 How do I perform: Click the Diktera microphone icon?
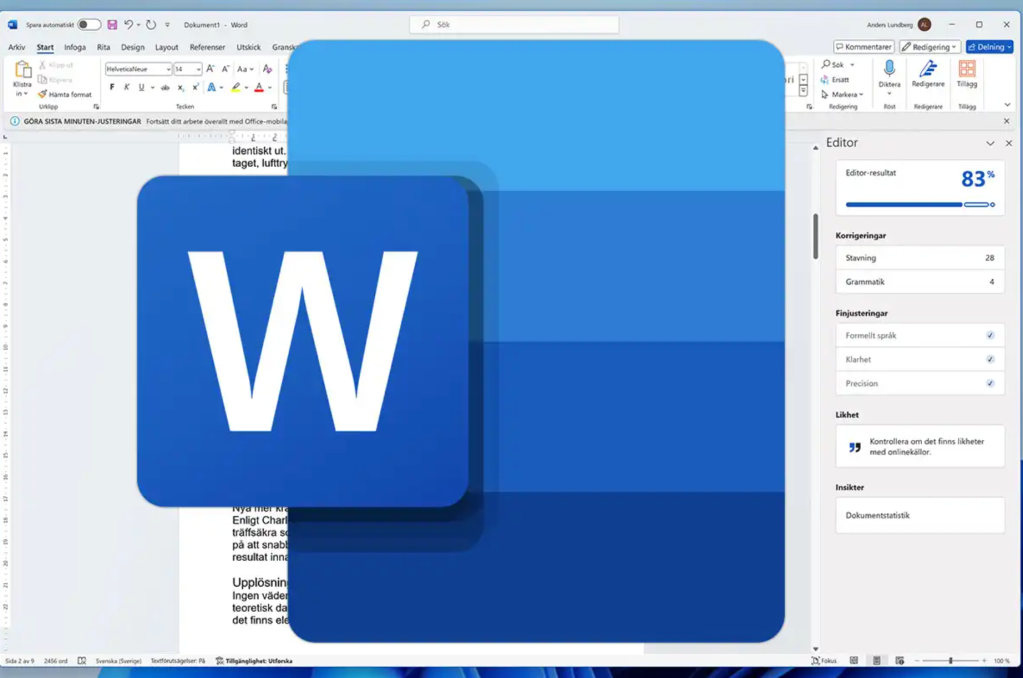[x=889, y=69]
